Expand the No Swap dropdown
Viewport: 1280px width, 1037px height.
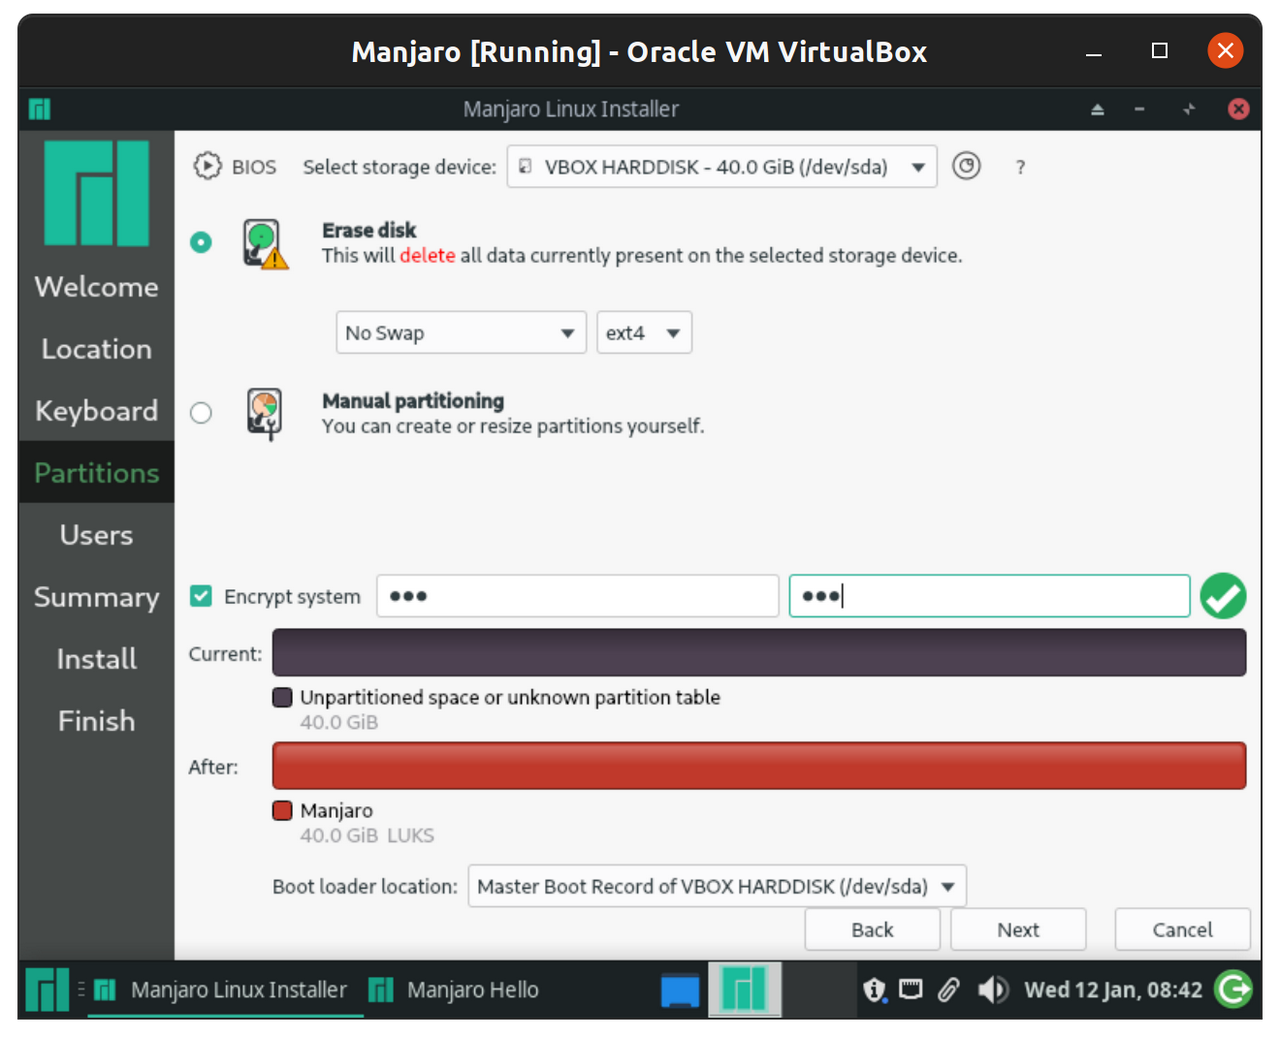[460, 333]
